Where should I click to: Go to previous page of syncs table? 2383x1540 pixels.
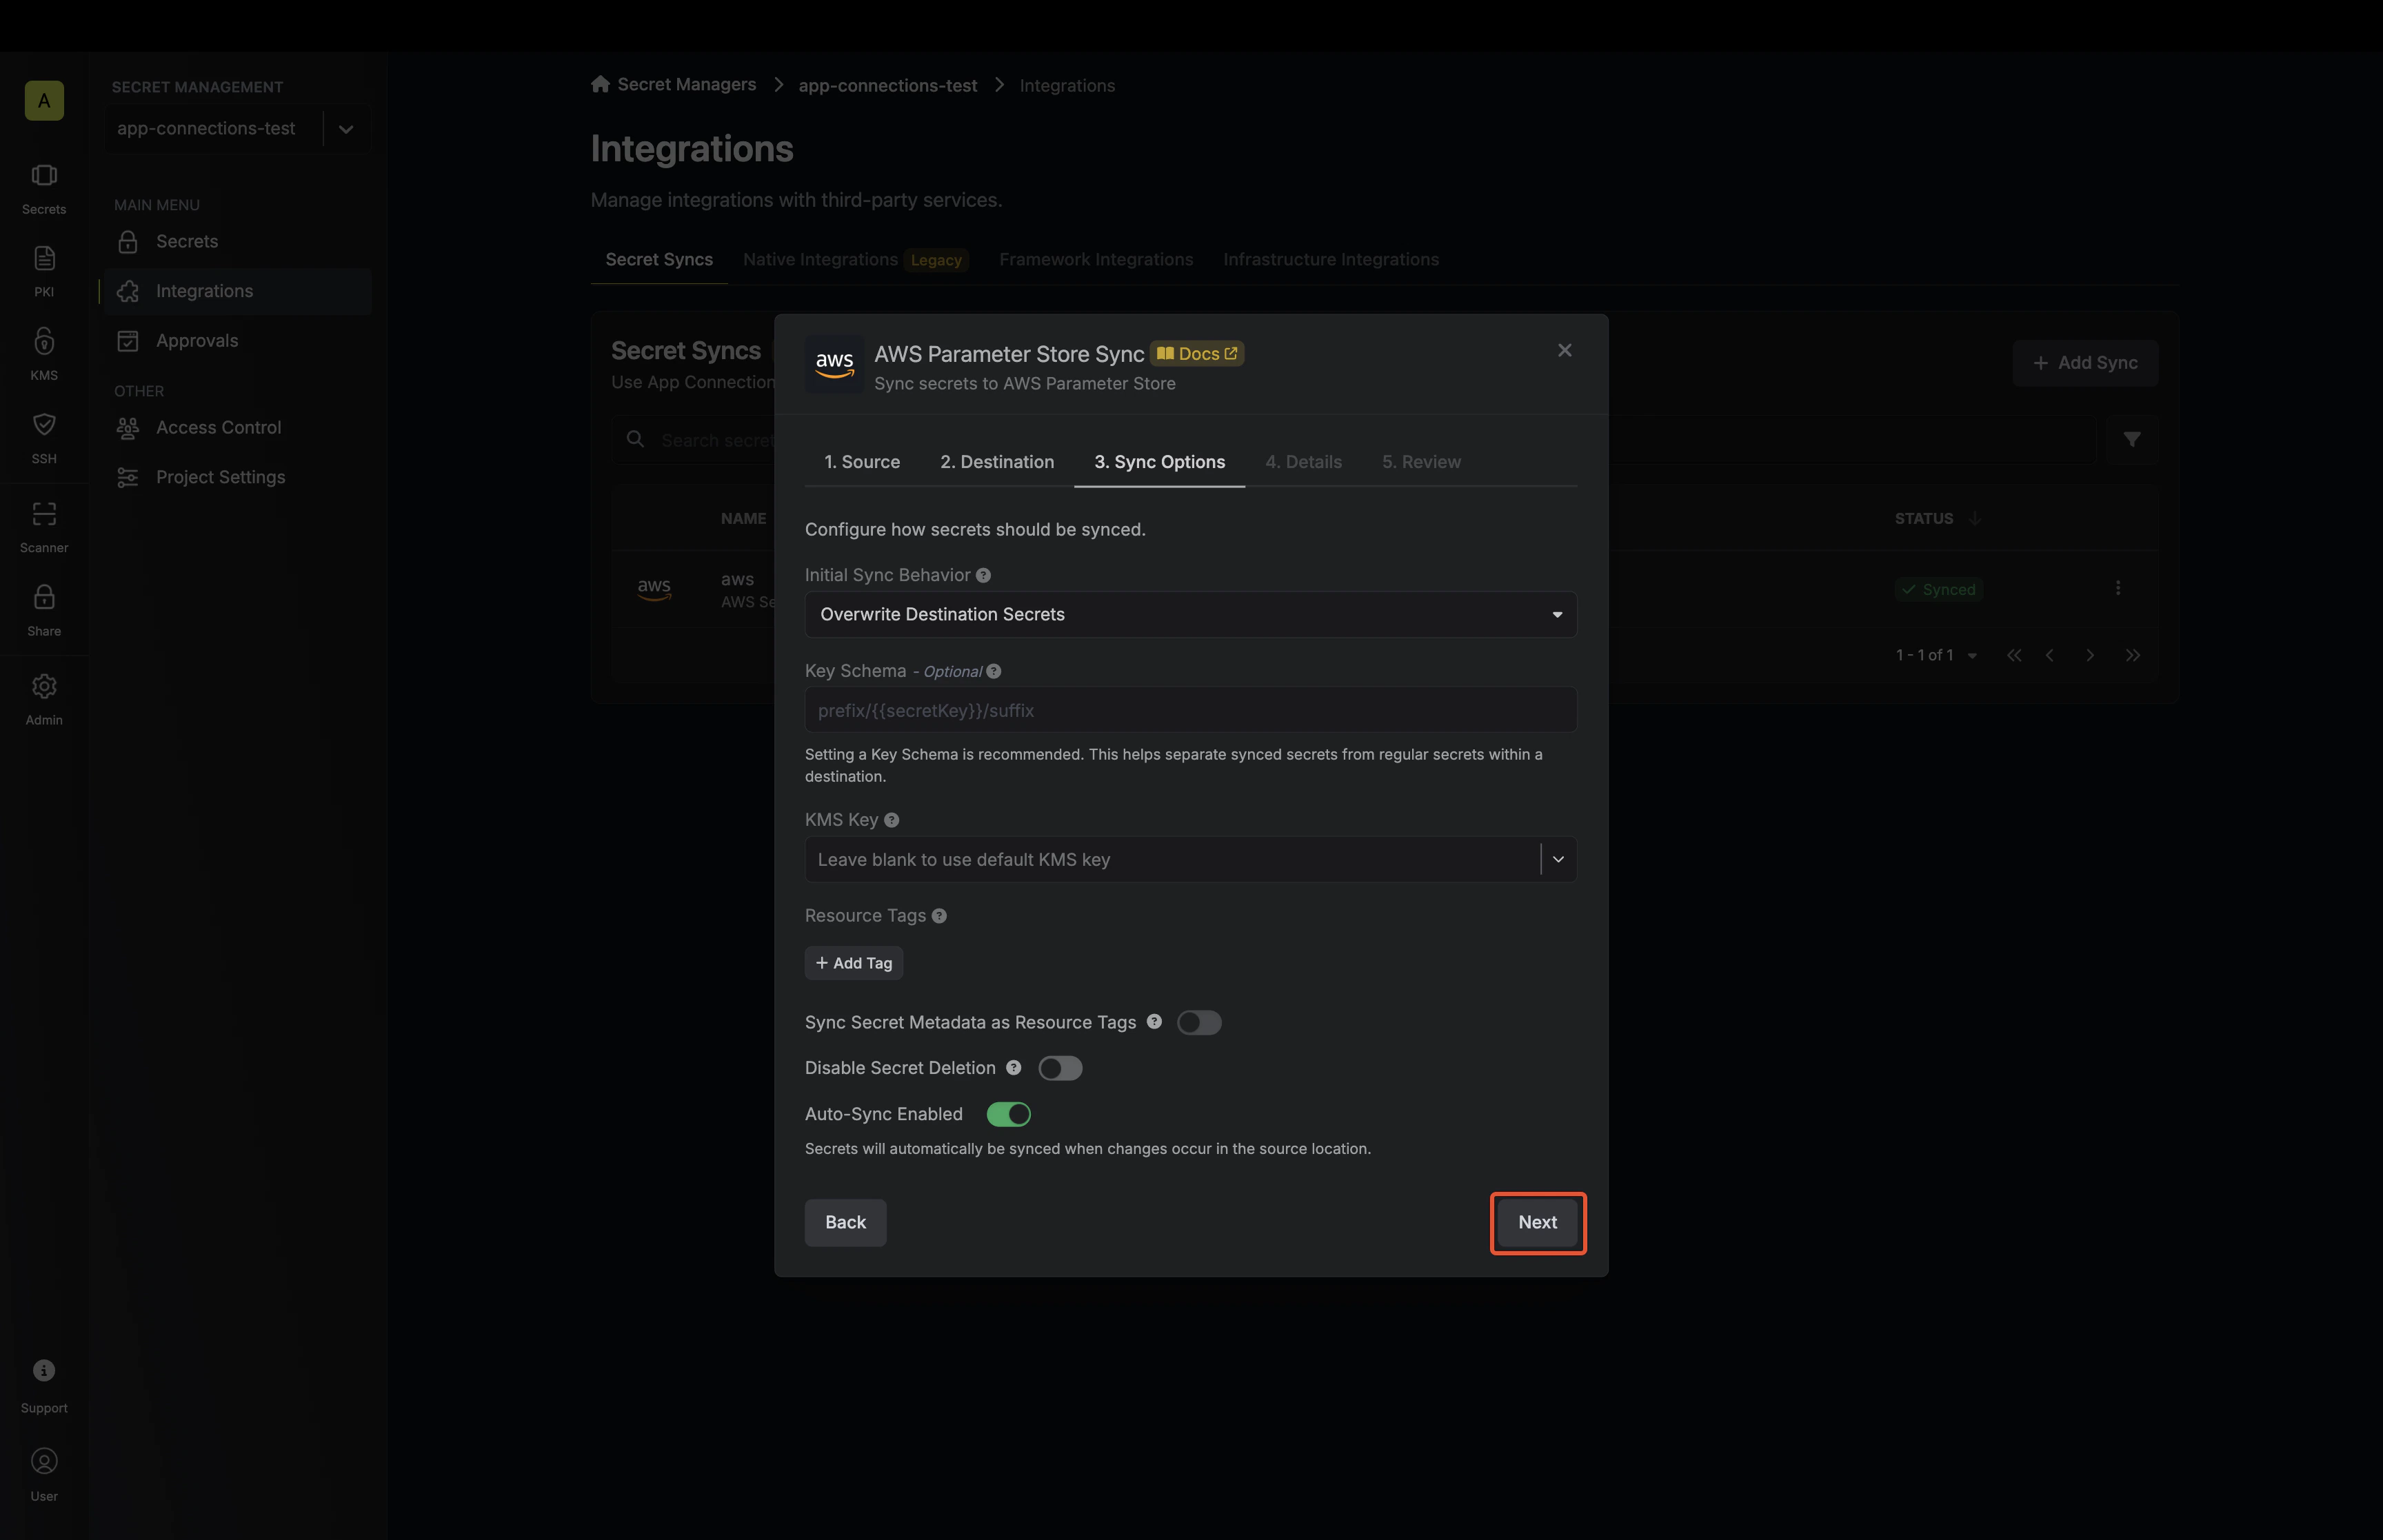tap(2050, 655)
